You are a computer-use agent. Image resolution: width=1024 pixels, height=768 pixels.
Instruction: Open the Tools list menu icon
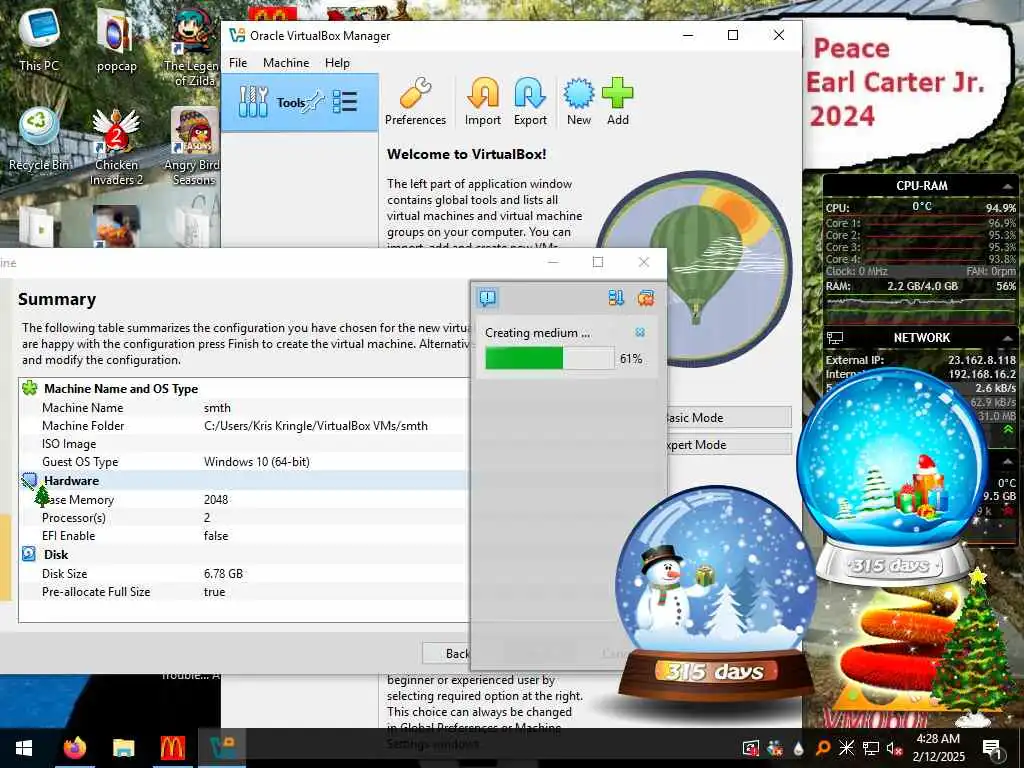[x=345, y=102]
